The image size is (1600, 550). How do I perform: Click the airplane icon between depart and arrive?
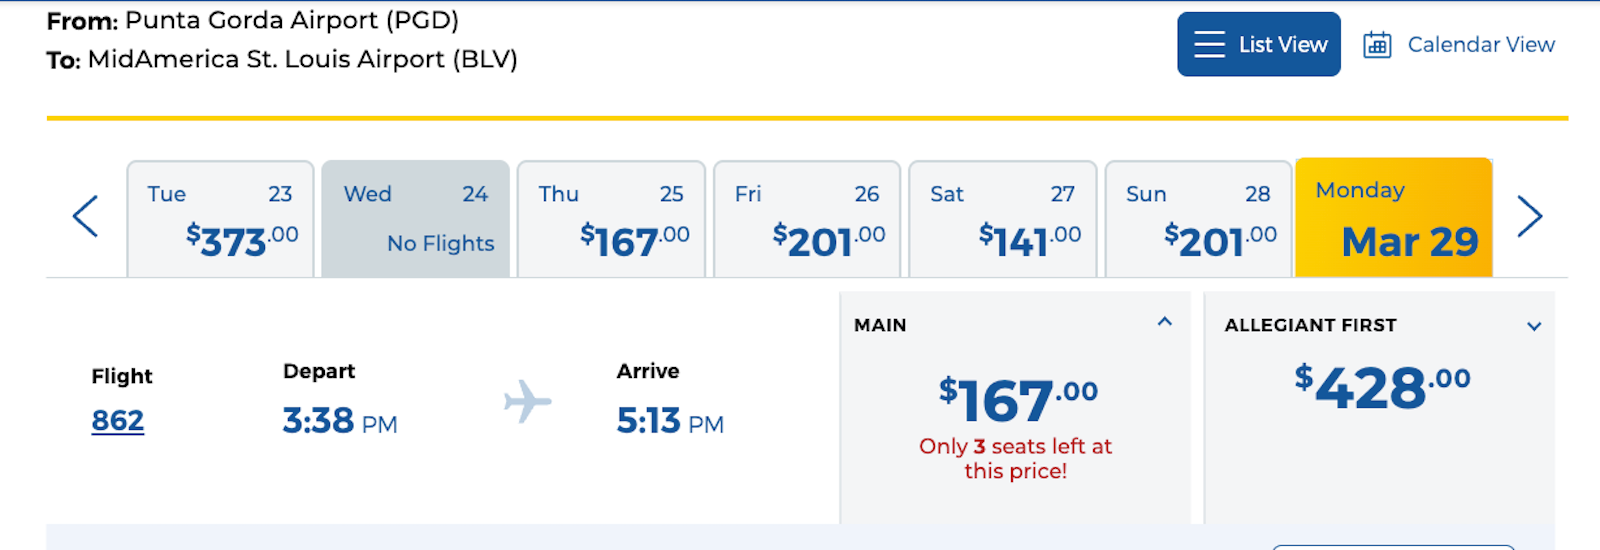tap(528, 402)
